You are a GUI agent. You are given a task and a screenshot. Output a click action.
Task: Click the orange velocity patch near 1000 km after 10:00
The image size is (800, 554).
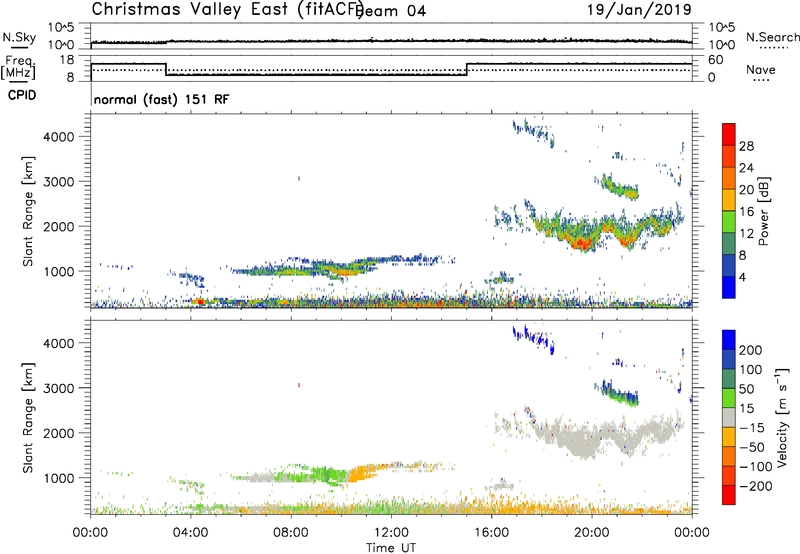point(361,471)
